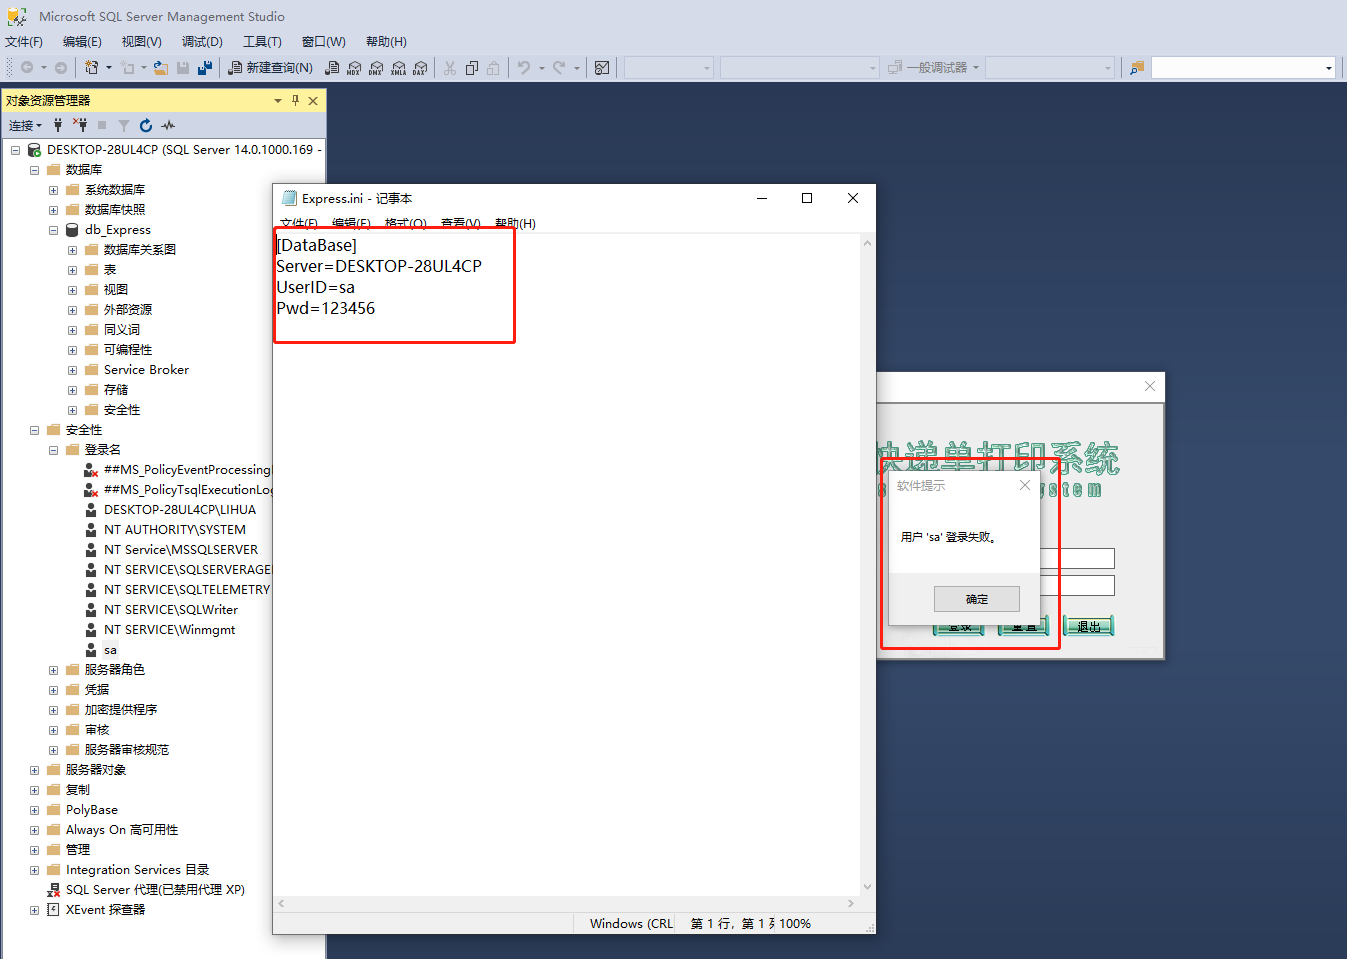Image resolution: width=1347 pixels, height=959 pixels.
Task: Click 确定 in the 软件提示 dialog
Action: click(977, 599)
